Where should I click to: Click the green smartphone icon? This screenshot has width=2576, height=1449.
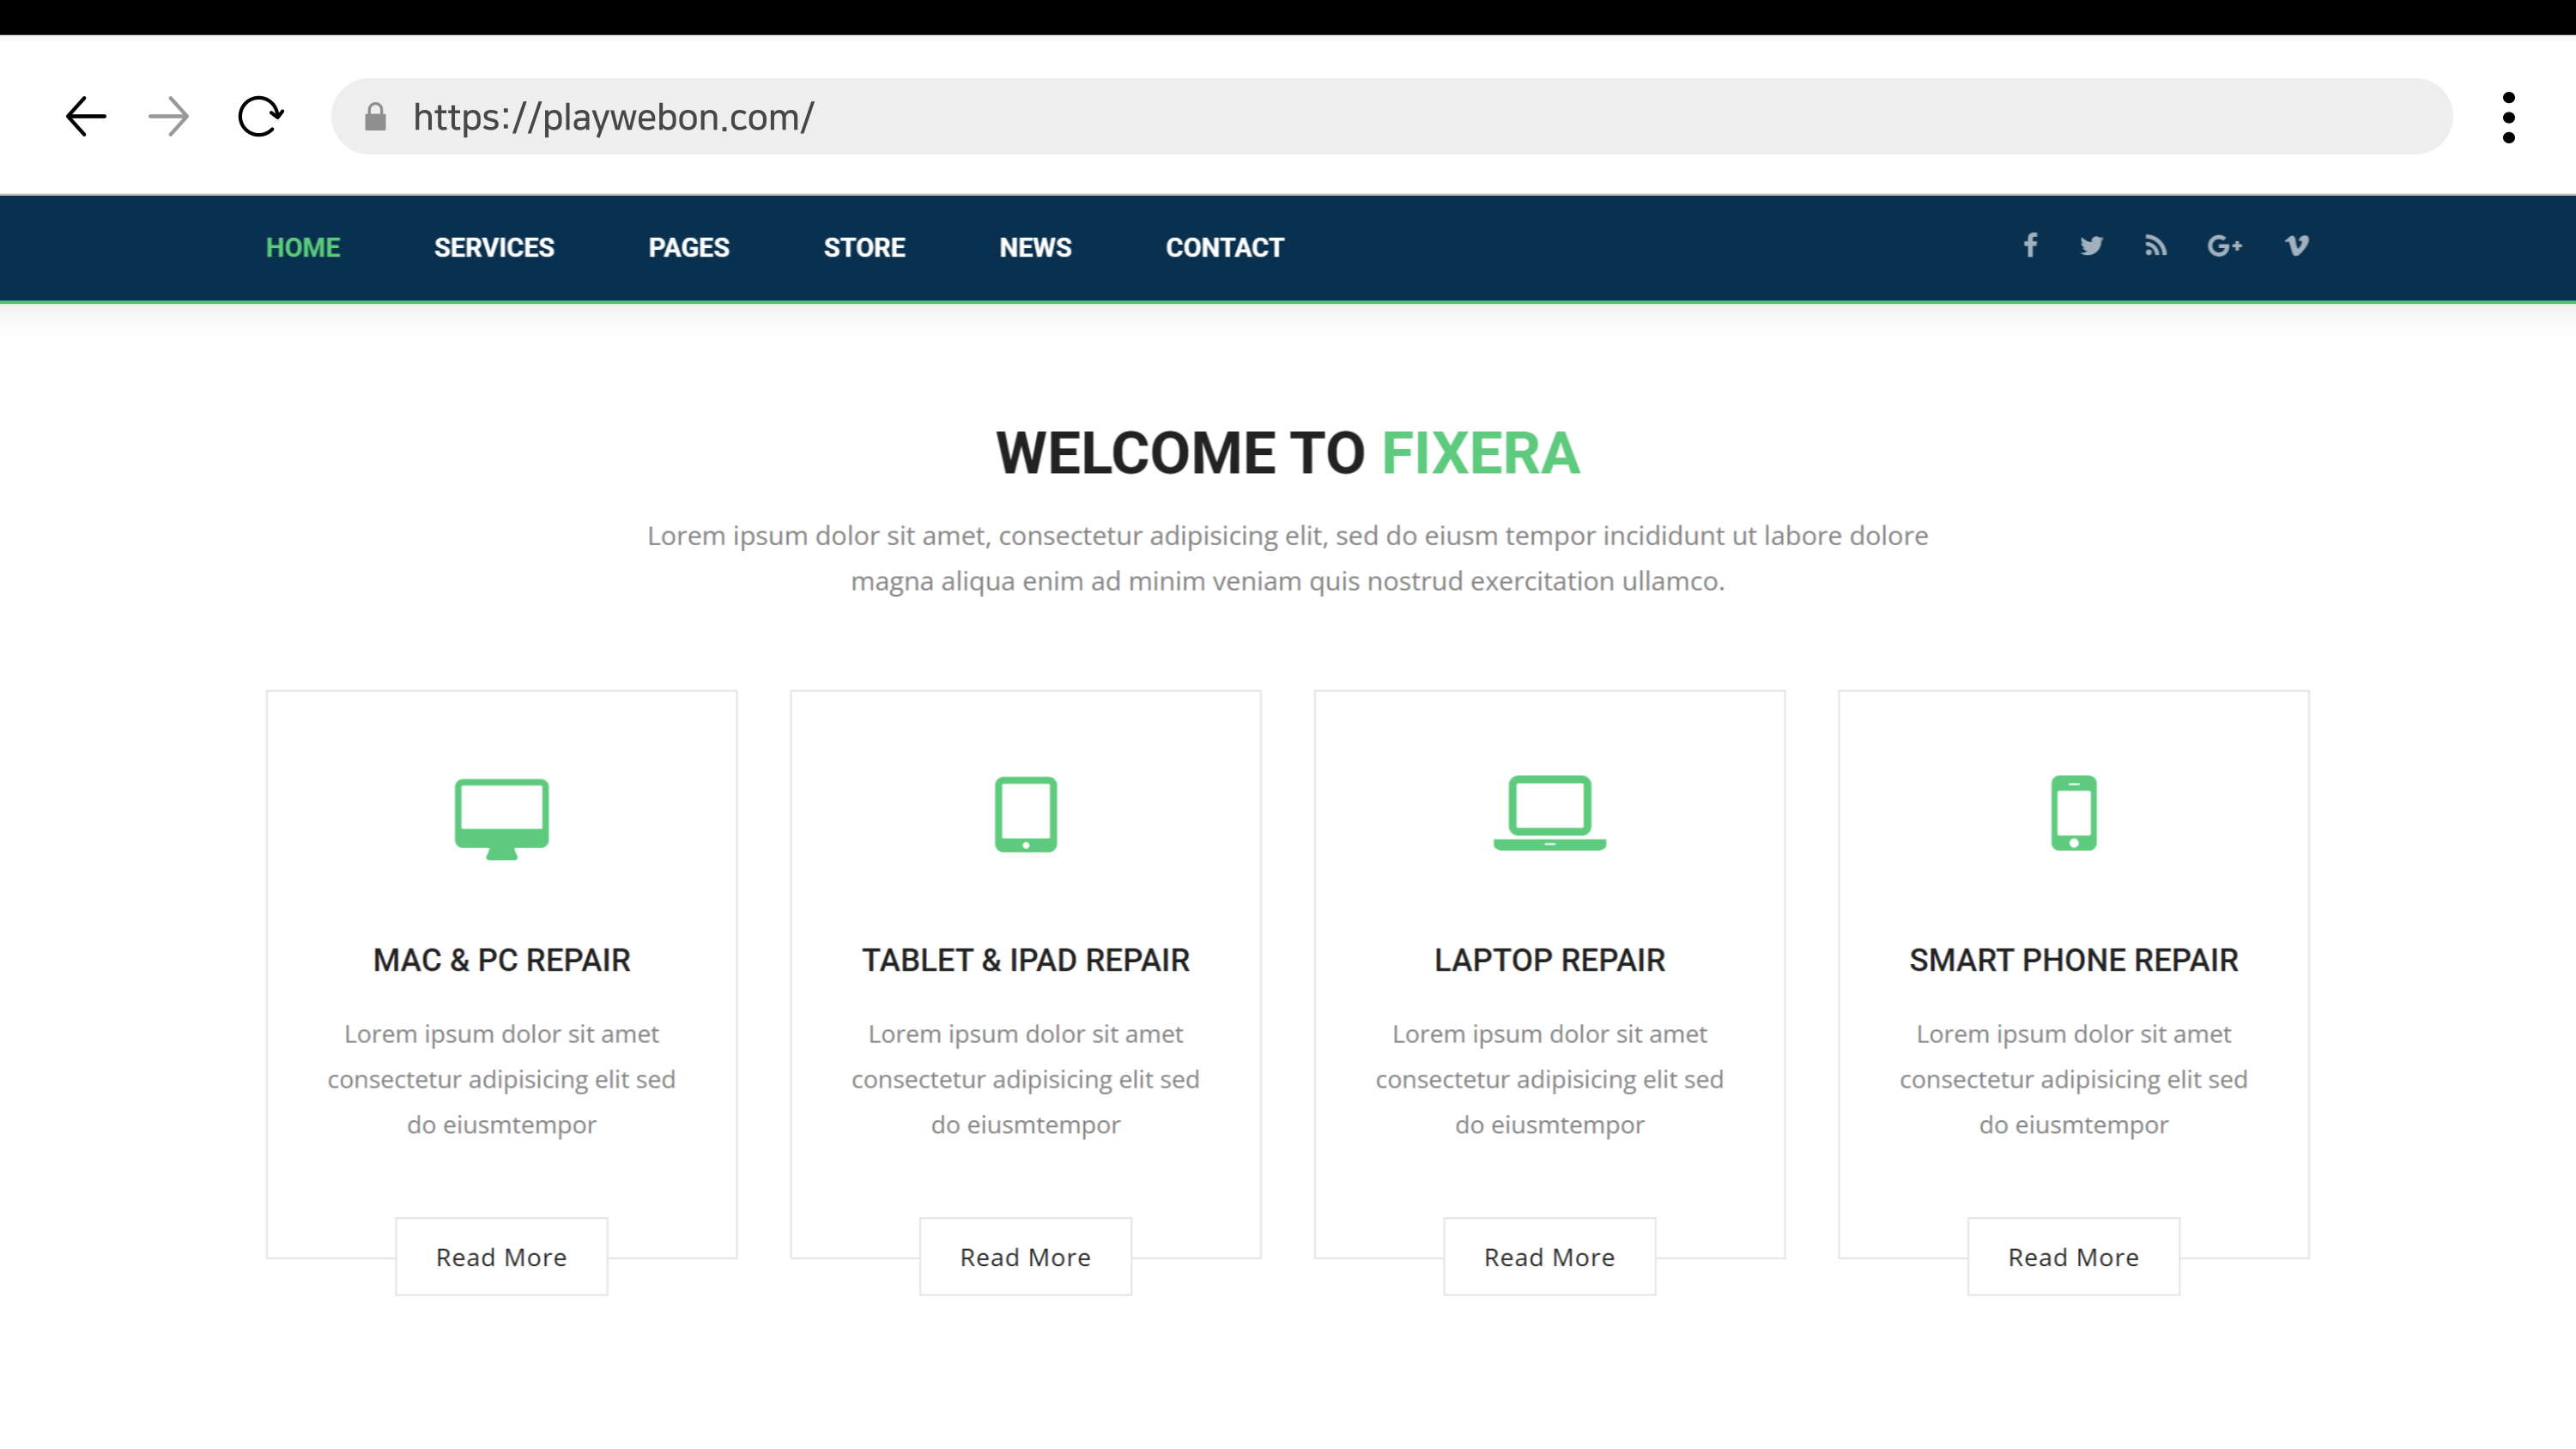tap(2073, 813)
